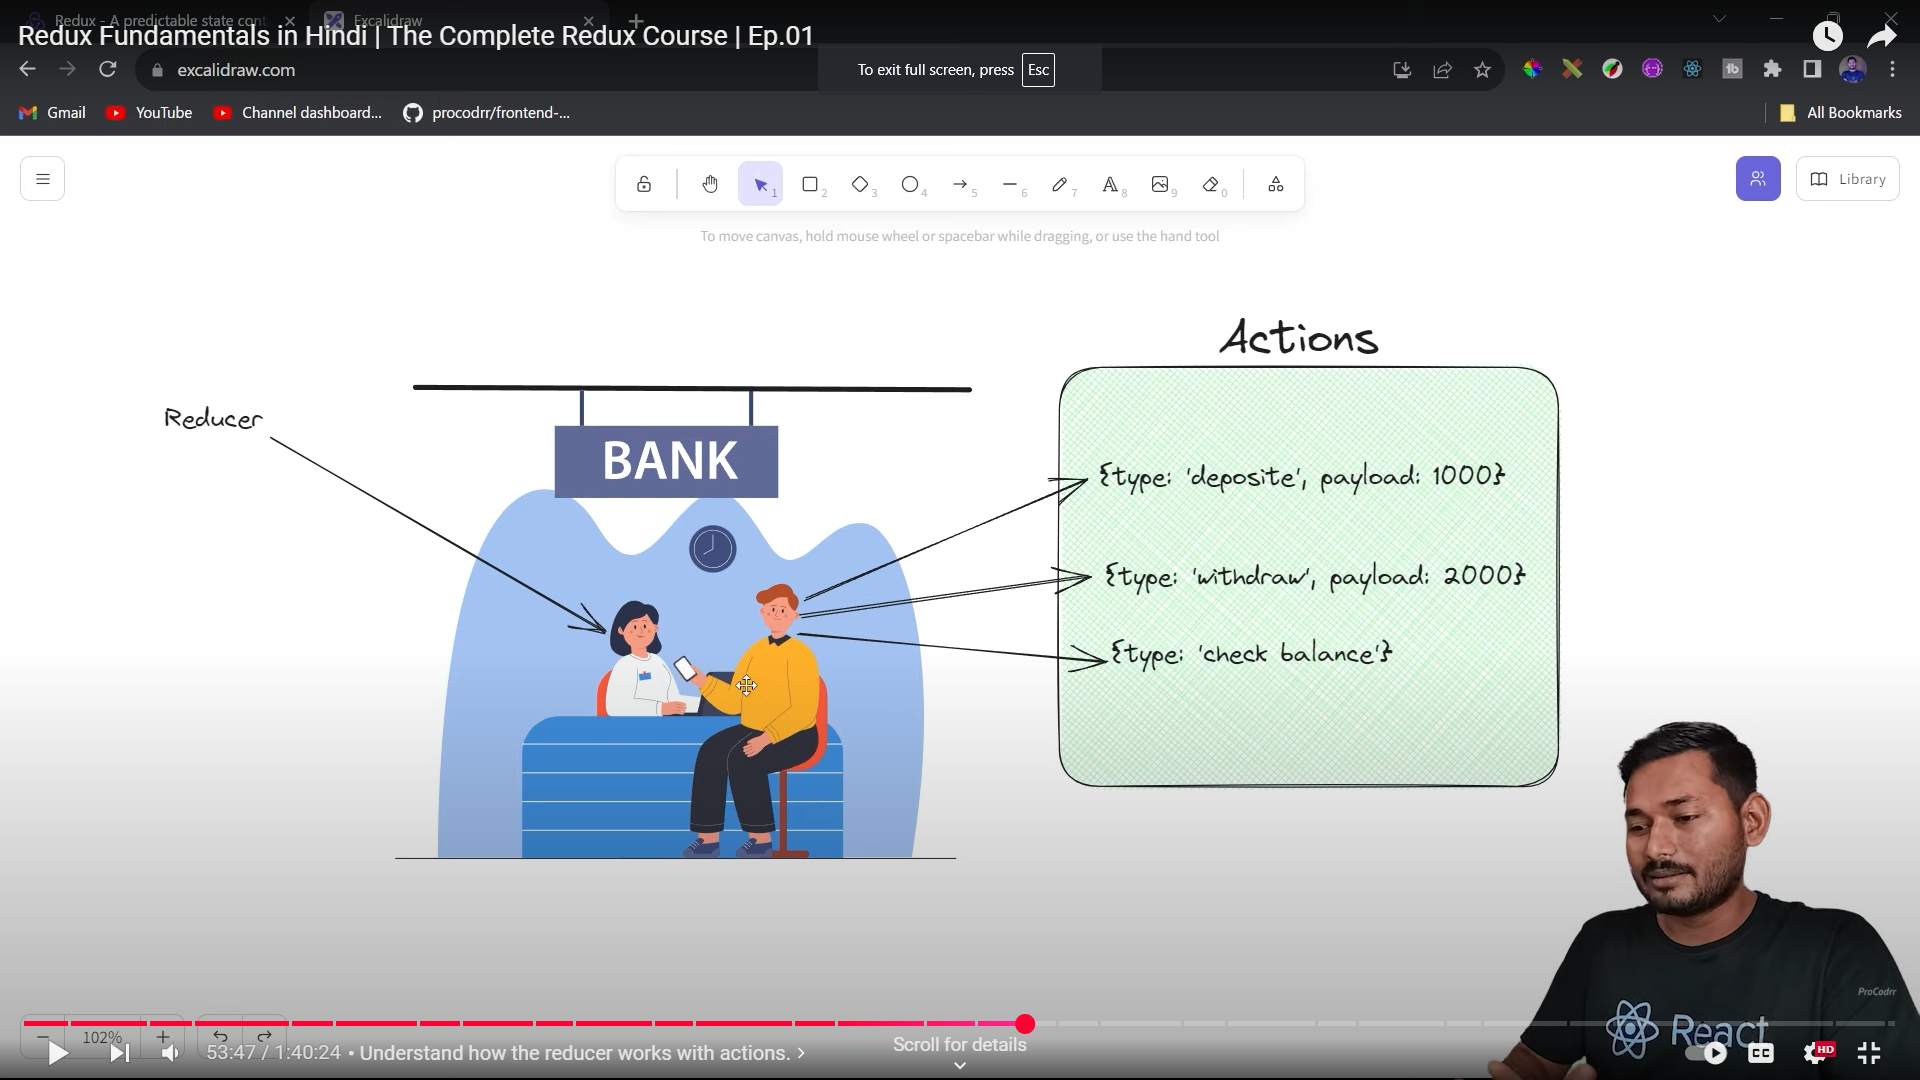Viewport: 1920px width, 1080px height.
Task: Open All Bookmarks folder
Action: click(1841, 113)
